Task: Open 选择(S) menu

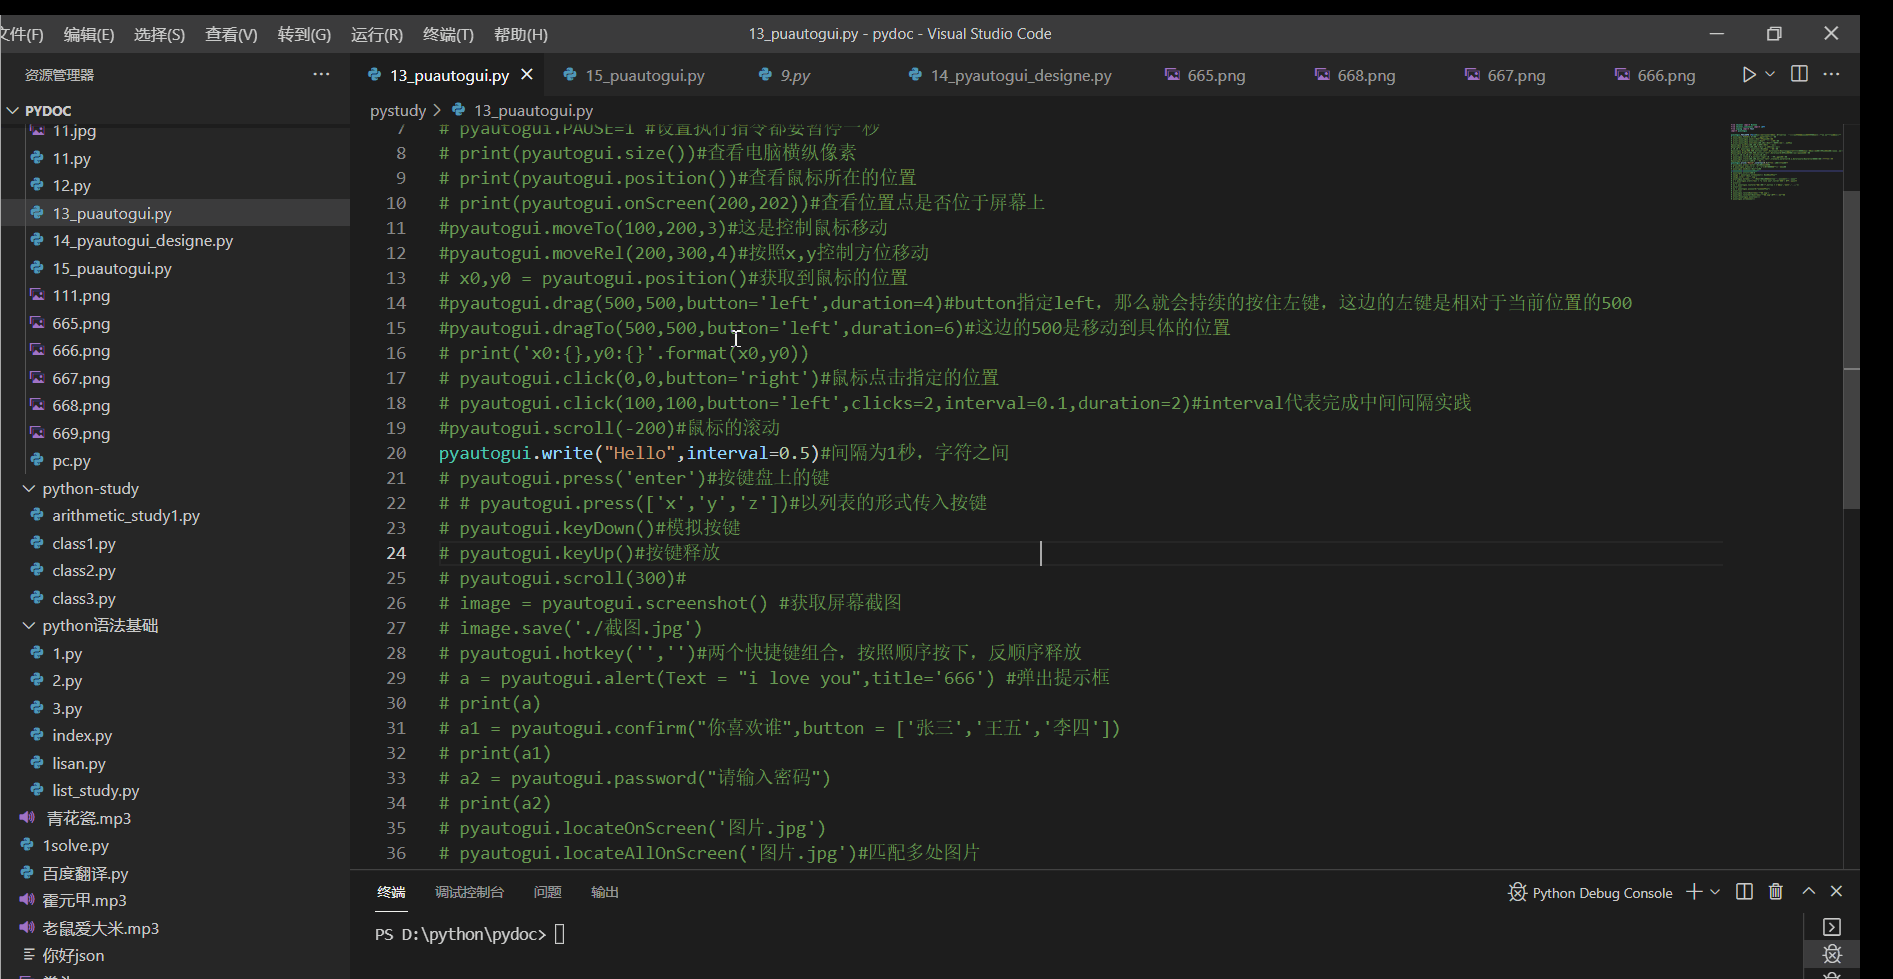Action: pyautogui.click(x=159, y=34)
